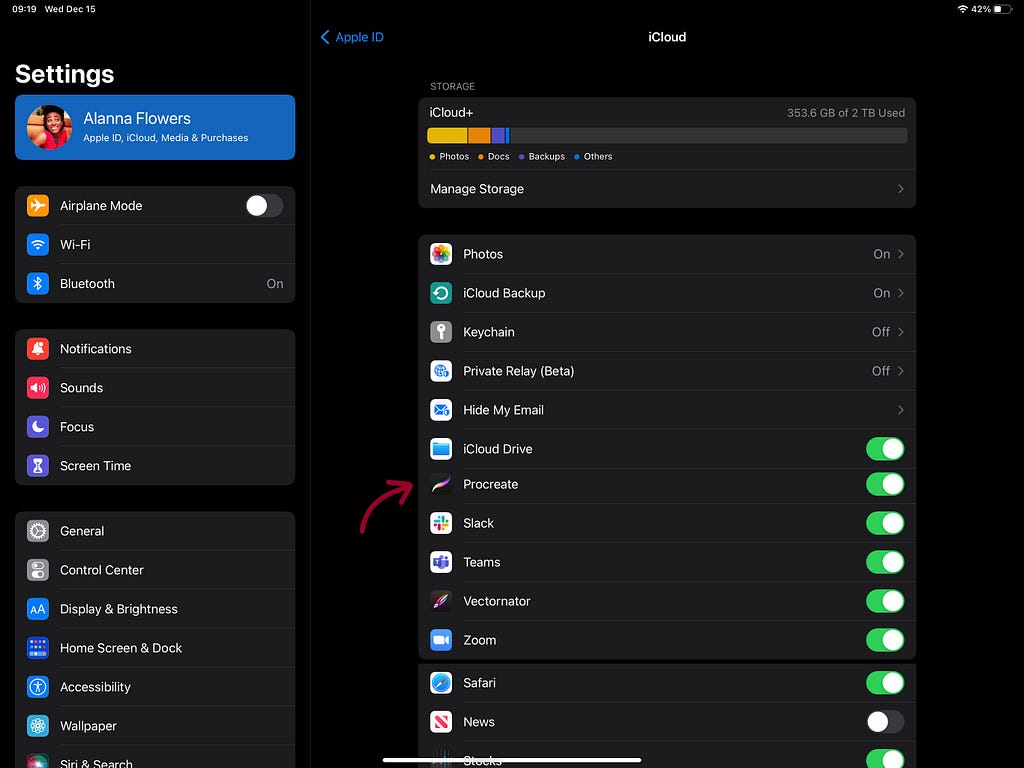Tap the Hide My Email icon
Screen dimensions: 1024x768
click(x=441, y=410)
